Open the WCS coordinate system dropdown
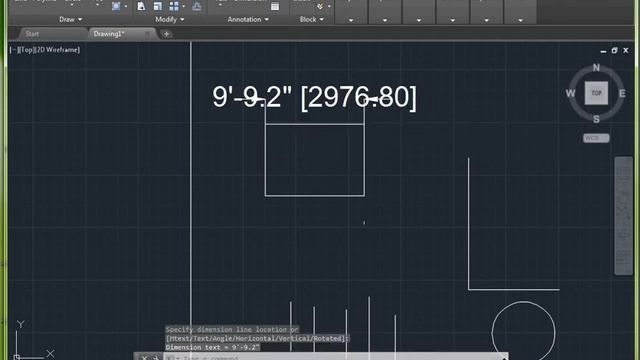 click(596, 138)
